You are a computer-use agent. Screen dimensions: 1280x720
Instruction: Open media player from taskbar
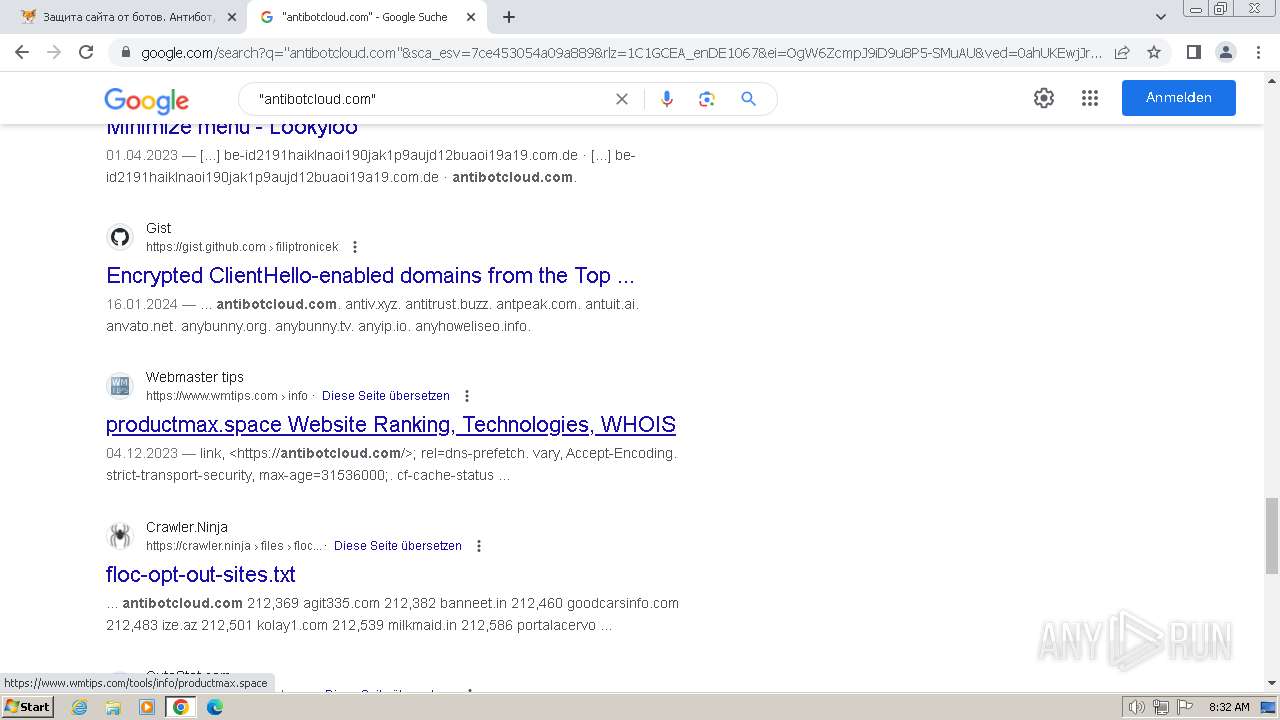tap(147, 707)
